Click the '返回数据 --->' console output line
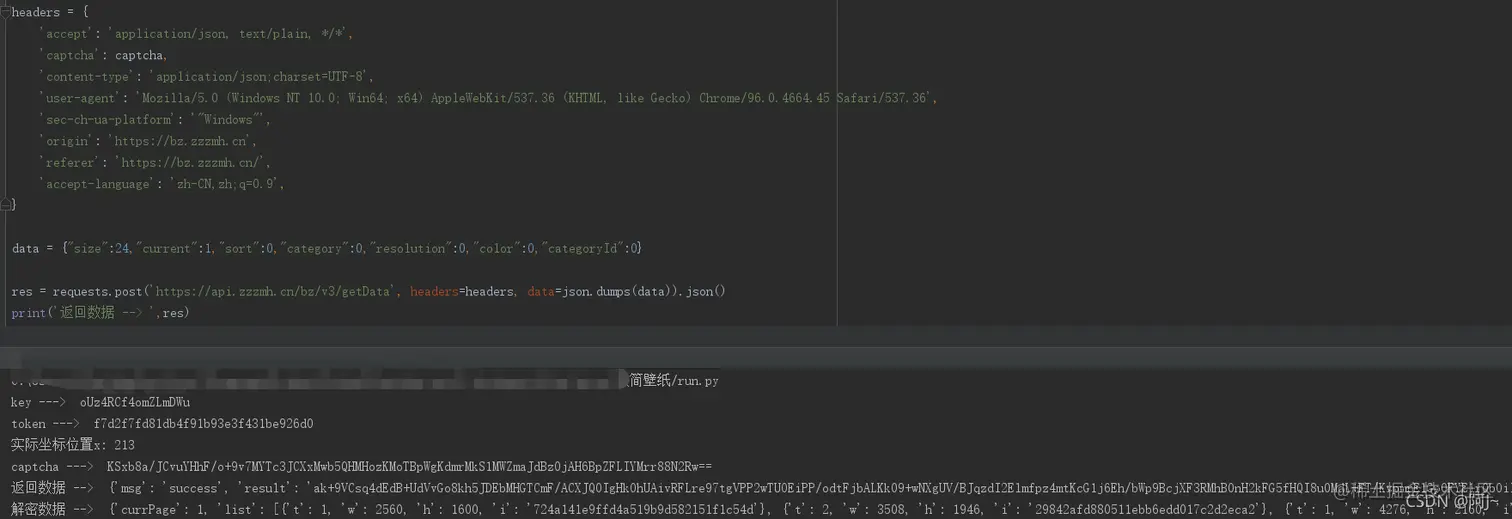This screenshot has height=519, width=1512. coord(761,488)
